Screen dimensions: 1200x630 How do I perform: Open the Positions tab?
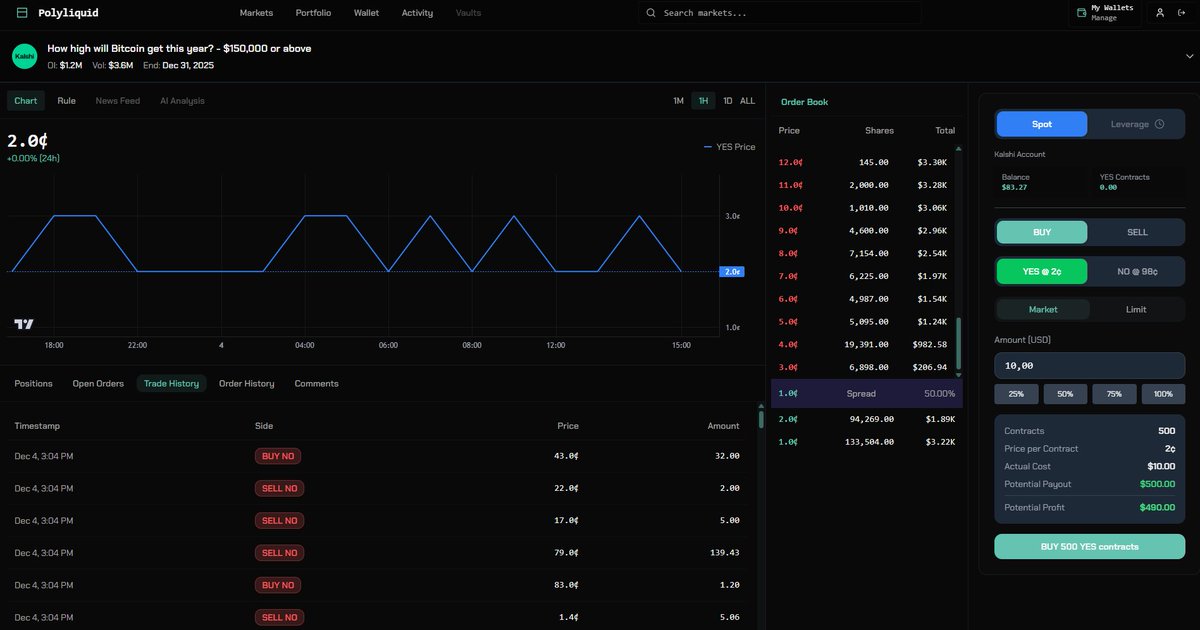pyautogui.click(x=34, y=384)
